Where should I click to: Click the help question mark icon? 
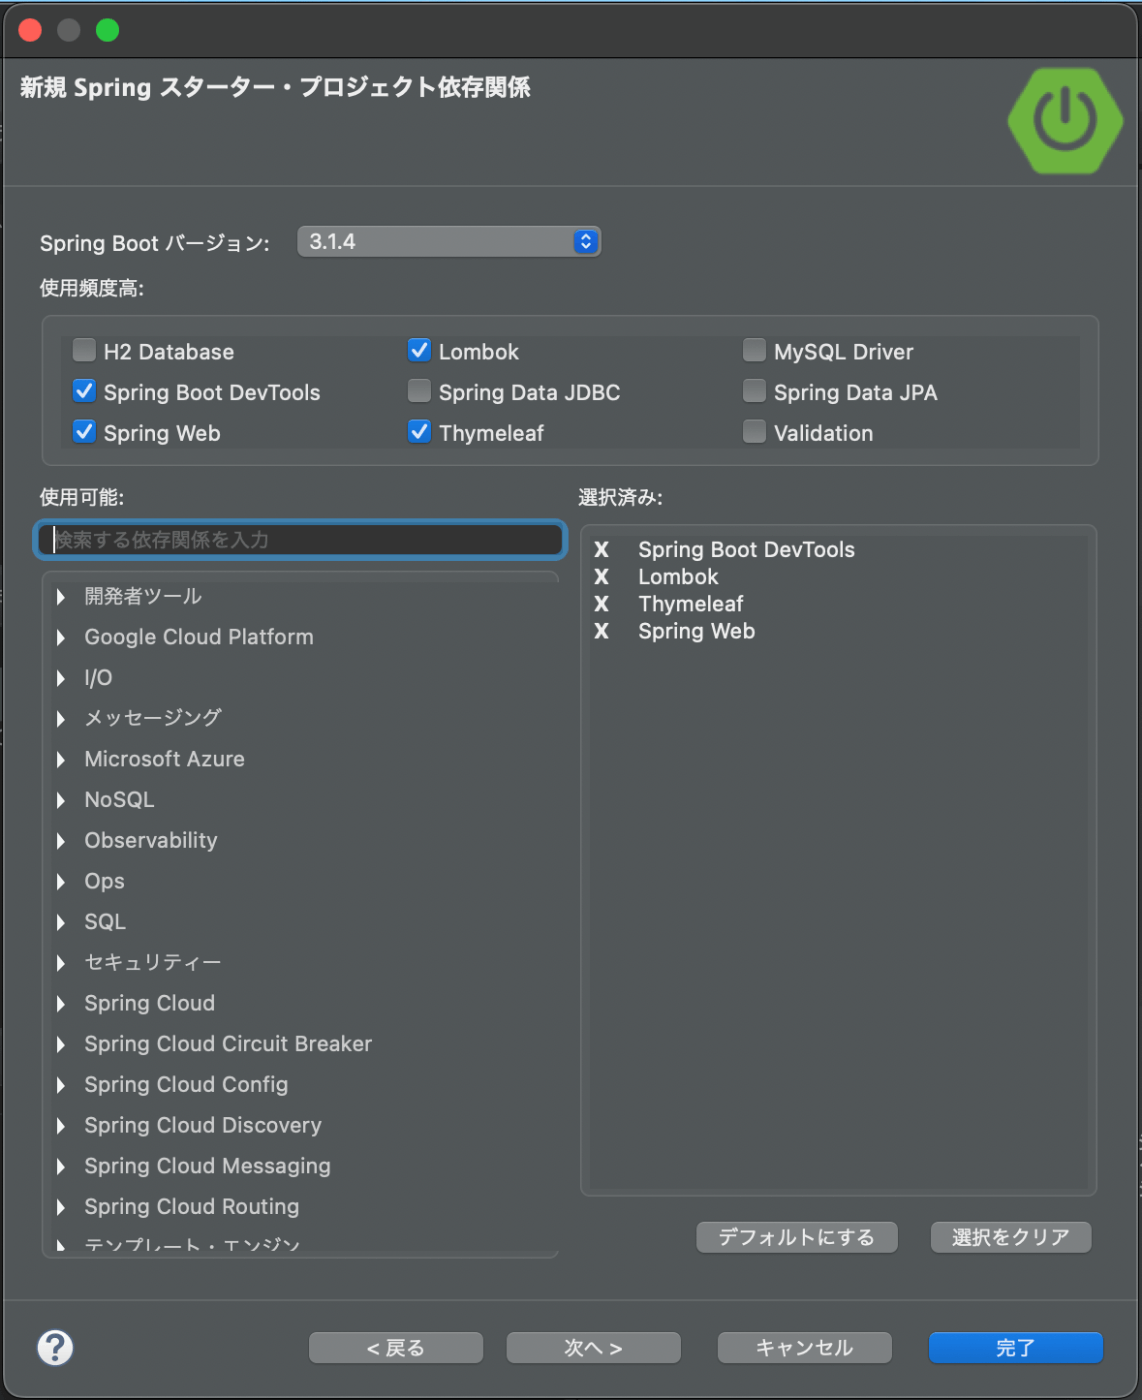[55, 1347]
